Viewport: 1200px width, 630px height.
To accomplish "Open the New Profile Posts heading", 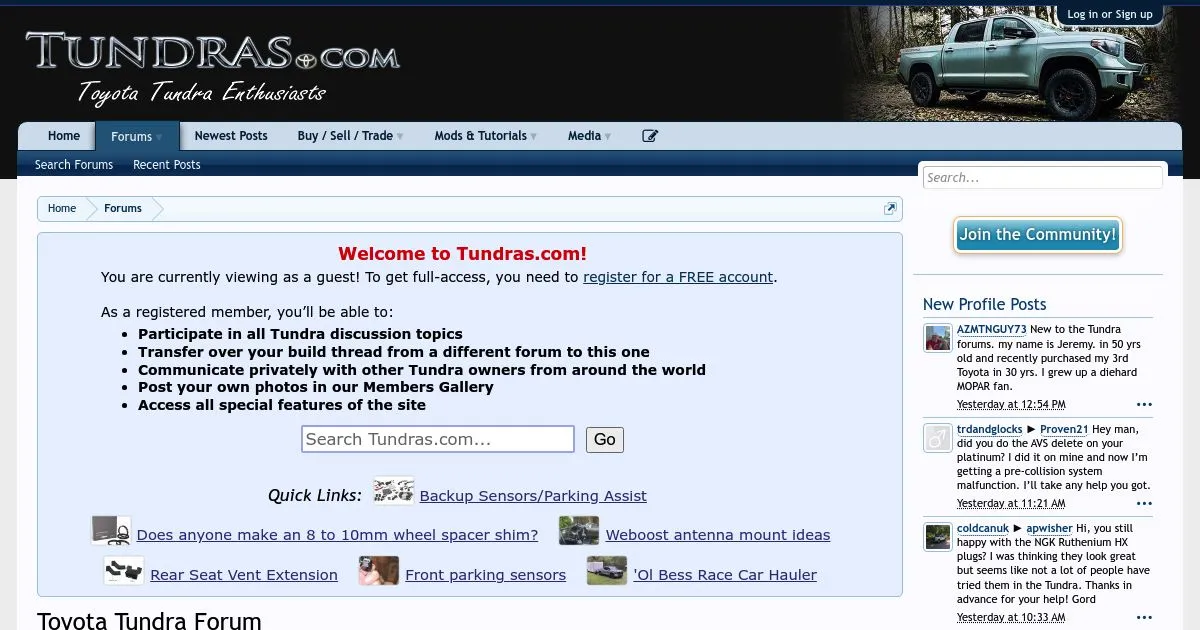I will [984, 304].
